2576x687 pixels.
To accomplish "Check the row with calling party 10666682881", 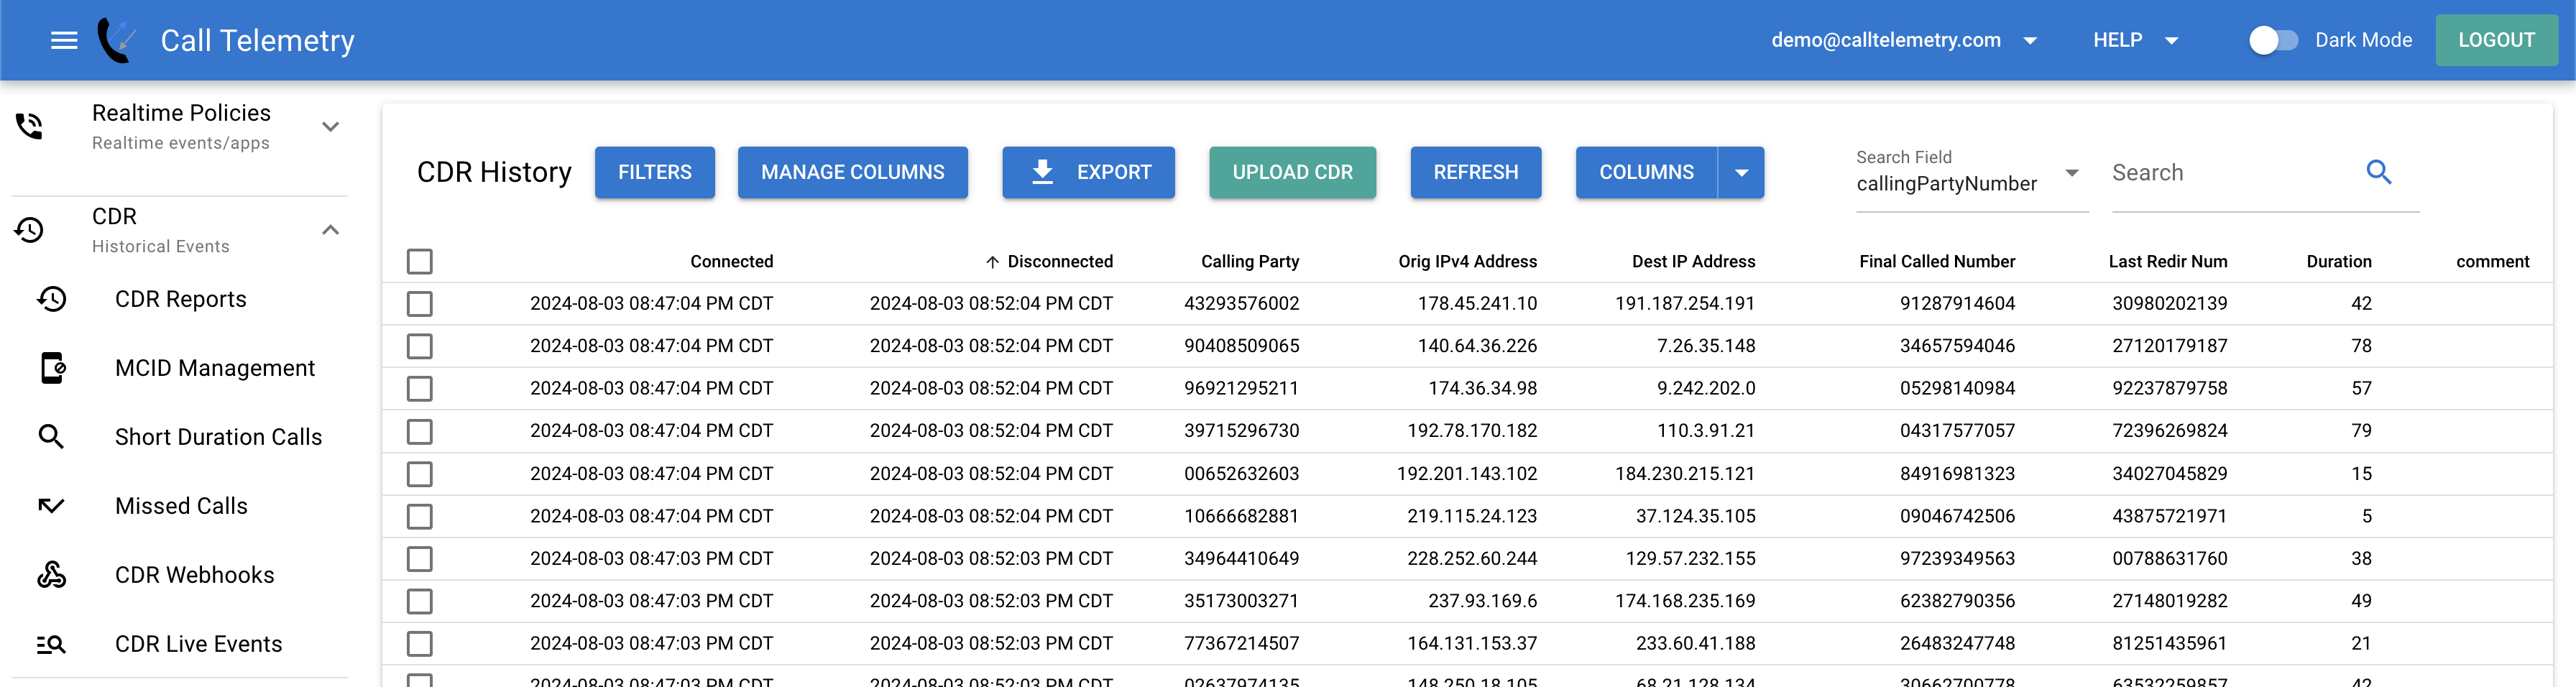I will (x=420, y=516).
